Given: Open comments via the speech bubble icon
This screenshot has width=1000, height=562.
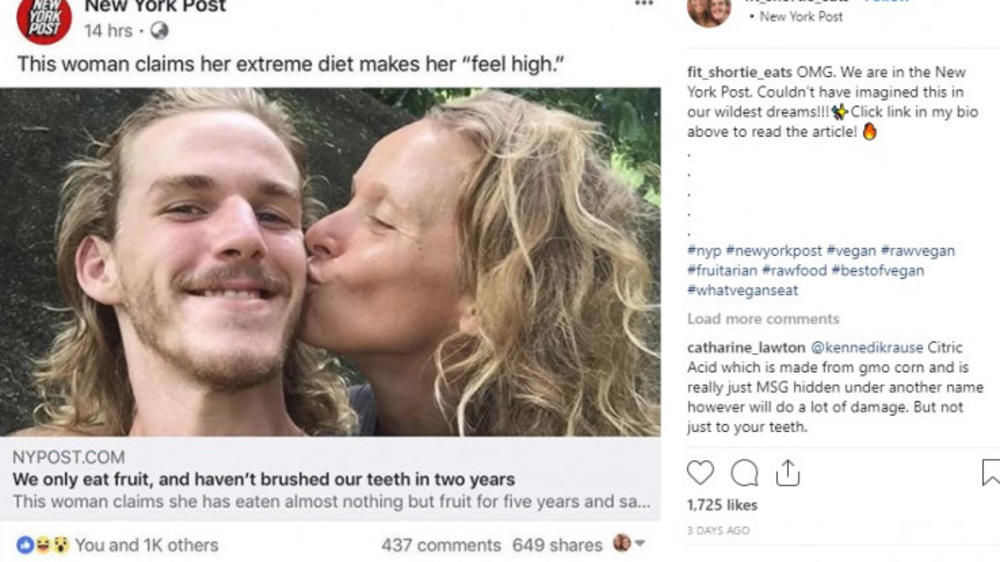Looking at the screenshot, I should click(744, 472).
